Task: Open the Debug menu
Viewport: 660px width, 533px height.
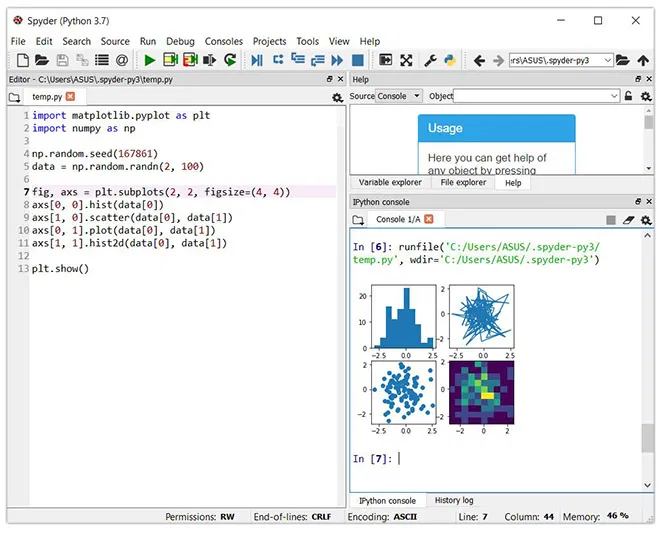Action: (180, 41)
